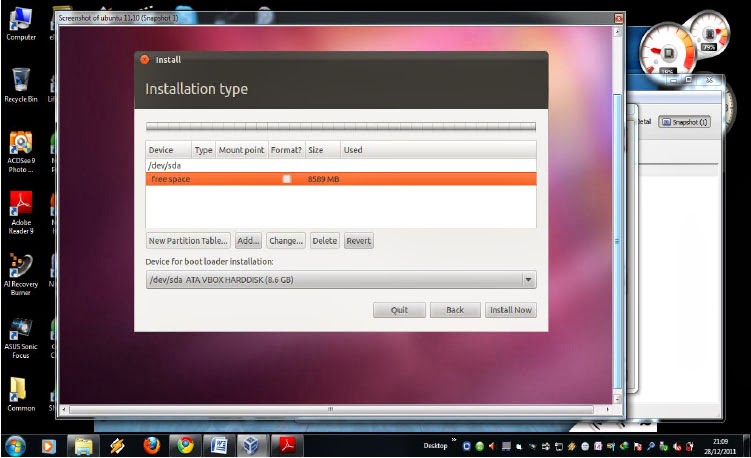
Task: Select the /dev/sda device row
Action: click(341, 165)
